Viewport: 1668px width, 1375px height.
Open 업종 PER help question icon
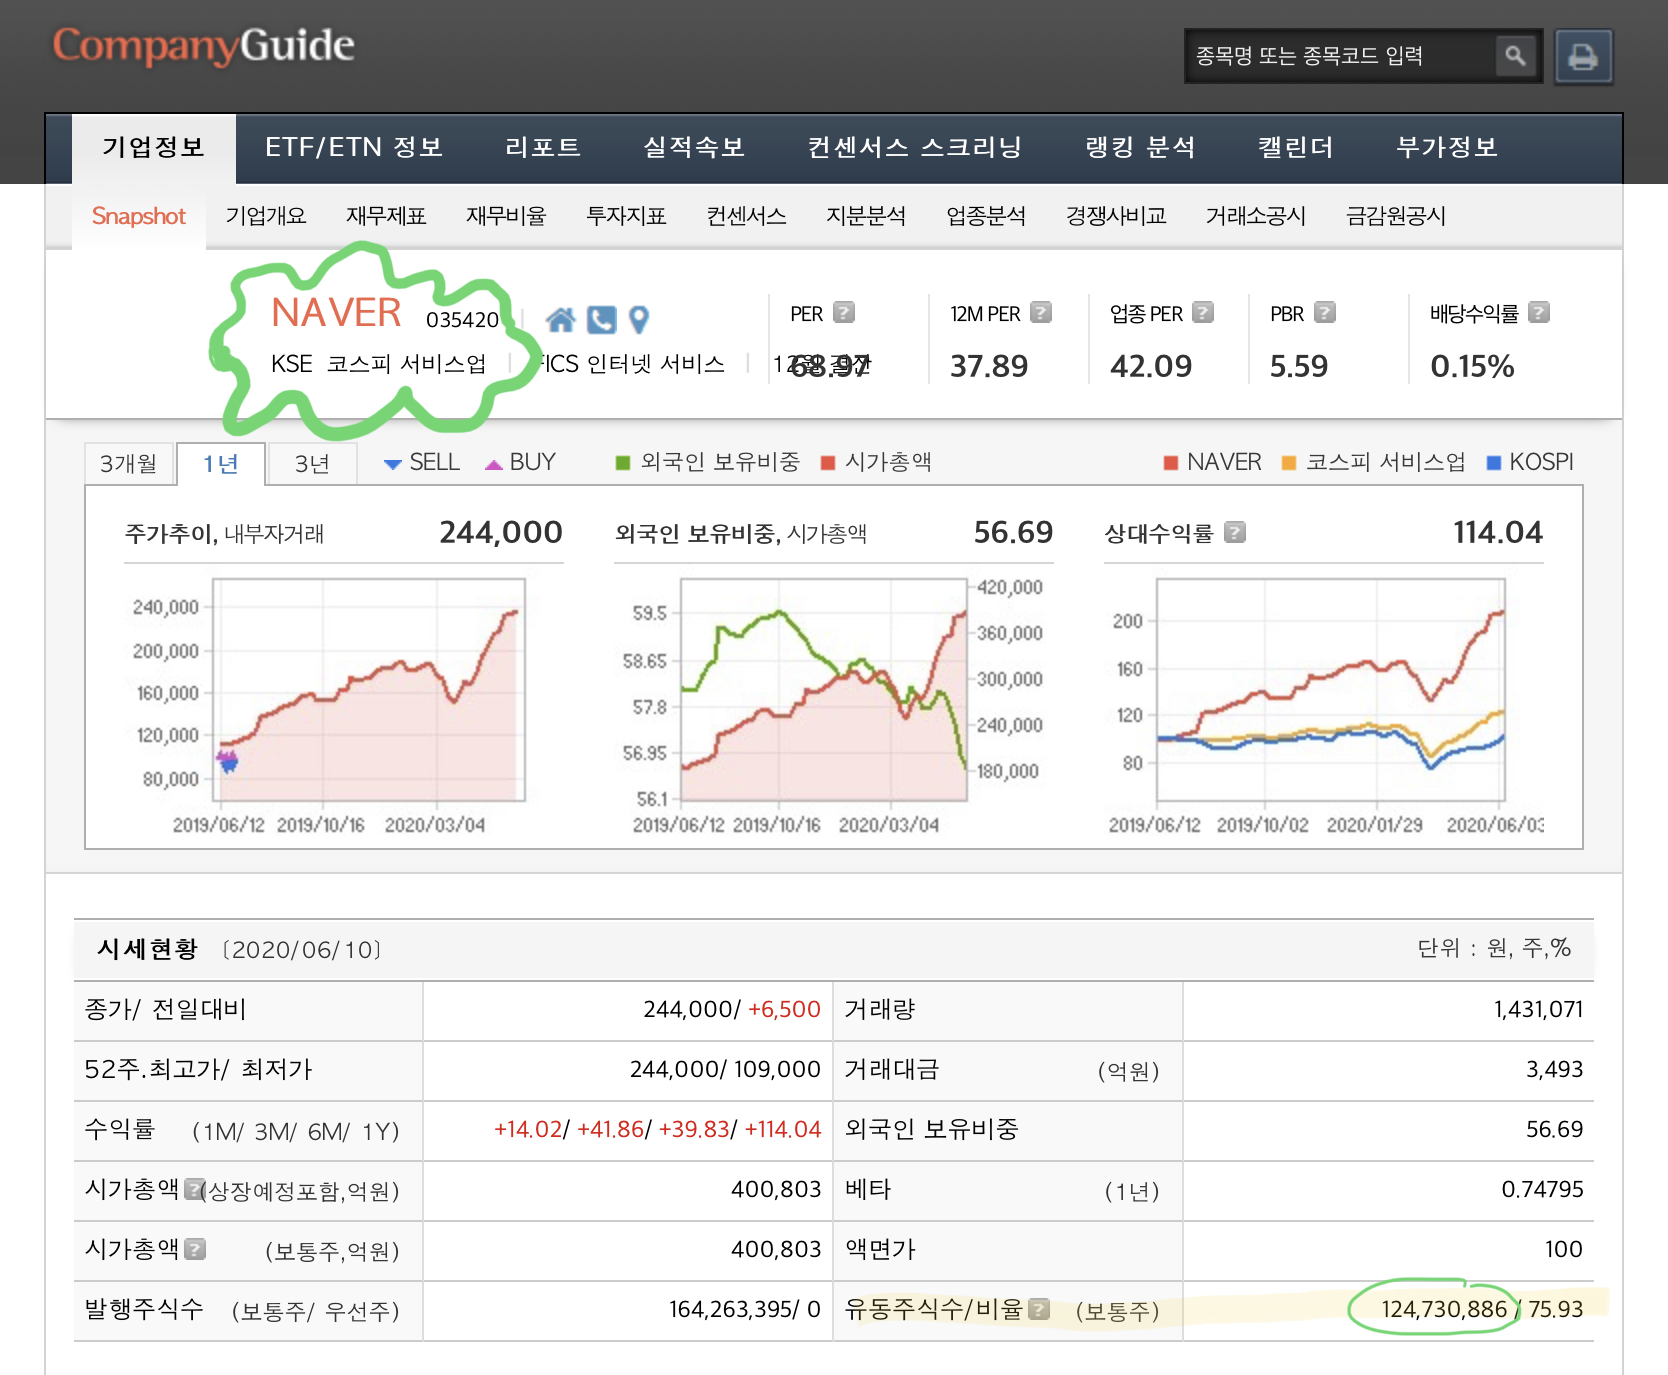(x=1203, y=313)
